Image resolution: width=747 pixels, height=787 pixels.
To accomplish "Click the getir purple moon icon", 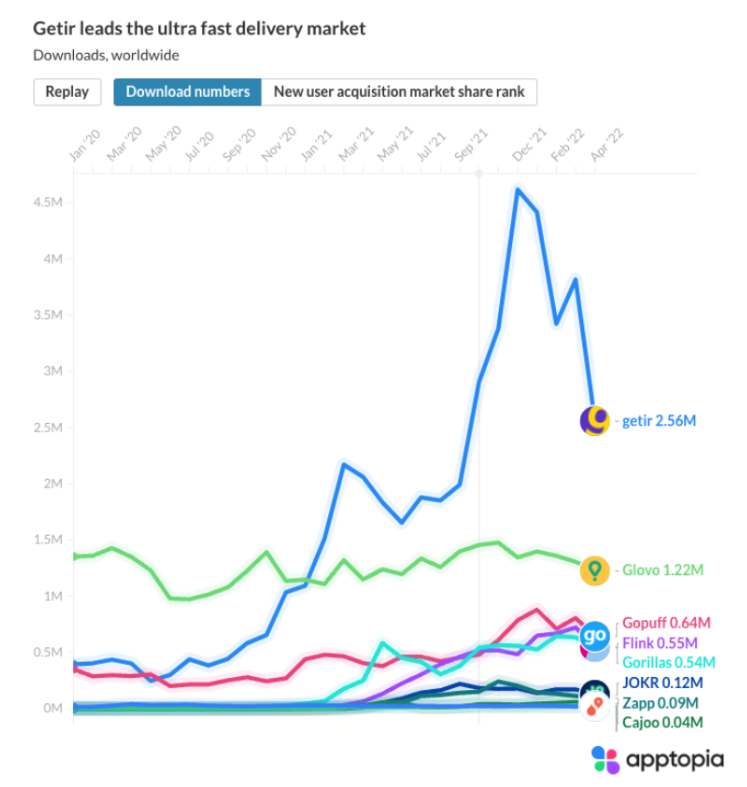I will (594, 421).
